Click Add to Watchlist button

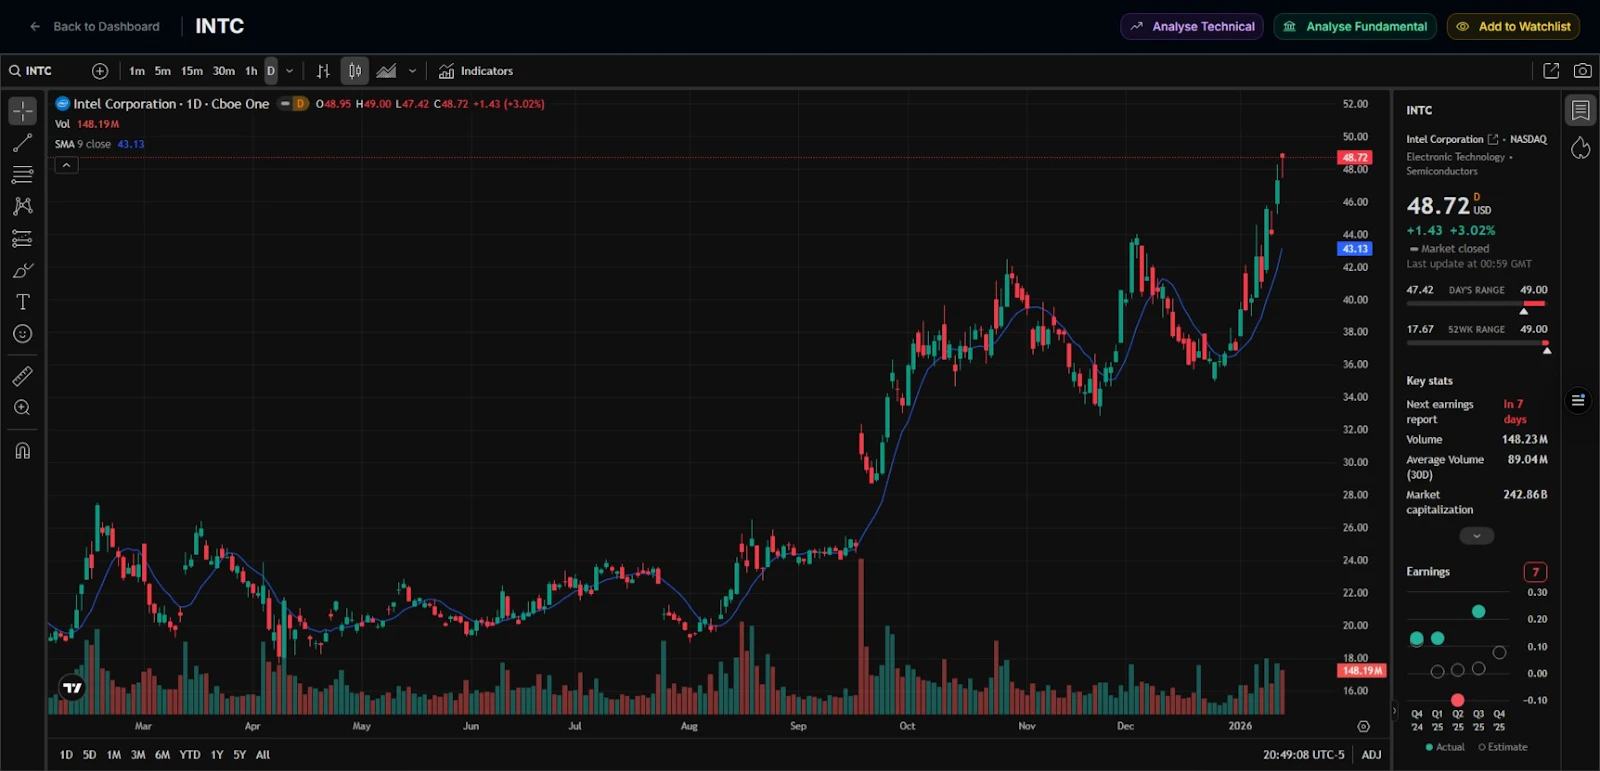(1513, 27)
